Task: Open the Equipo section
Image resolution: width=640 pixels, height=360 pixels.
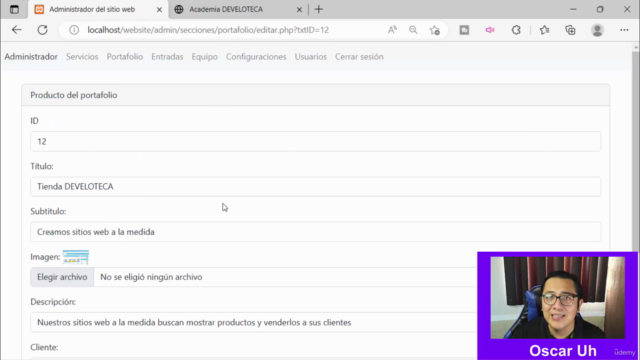Action: pos(204,57)
